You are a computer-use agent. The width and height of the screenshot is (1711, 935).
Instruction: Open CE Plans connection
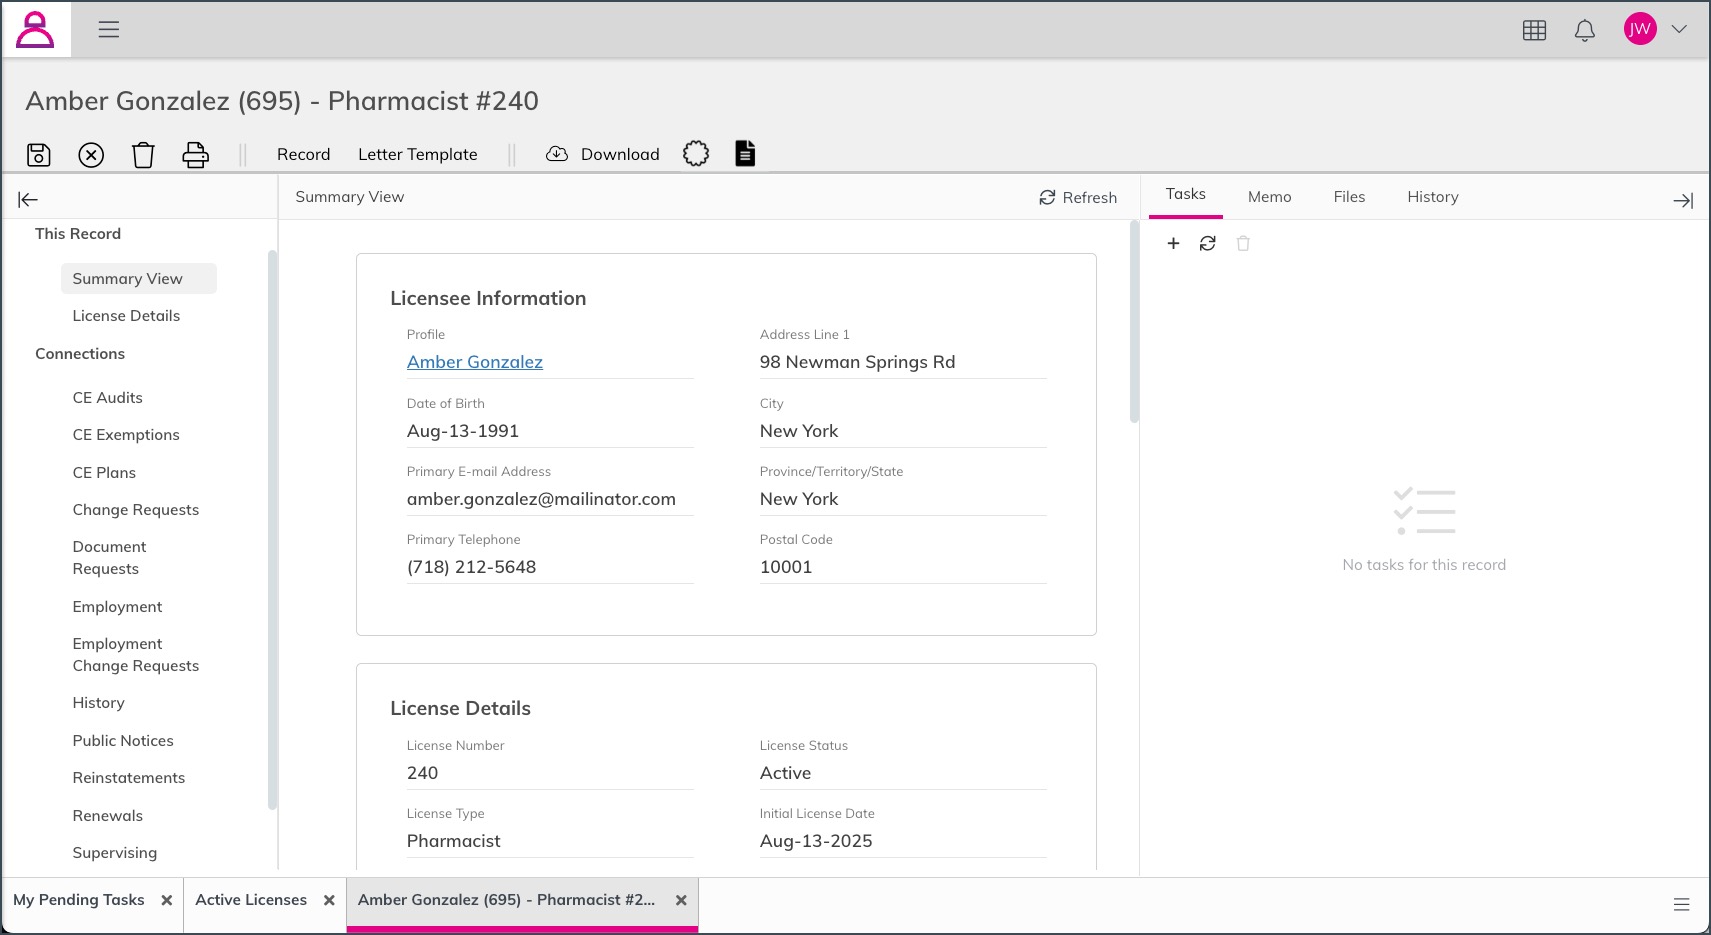point(104,472)
